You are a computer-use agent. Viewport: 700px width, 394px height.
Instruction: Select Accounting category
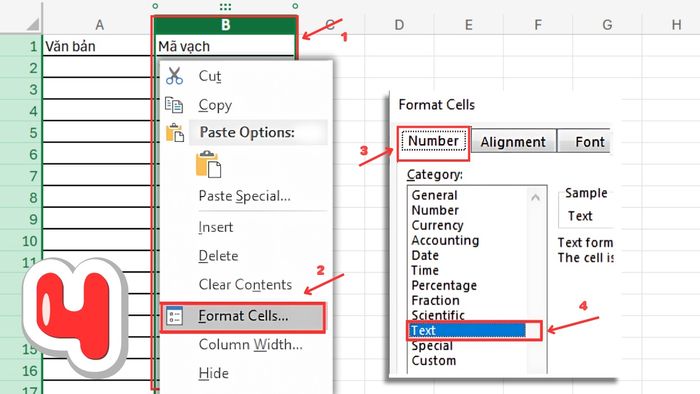[445, 241]
